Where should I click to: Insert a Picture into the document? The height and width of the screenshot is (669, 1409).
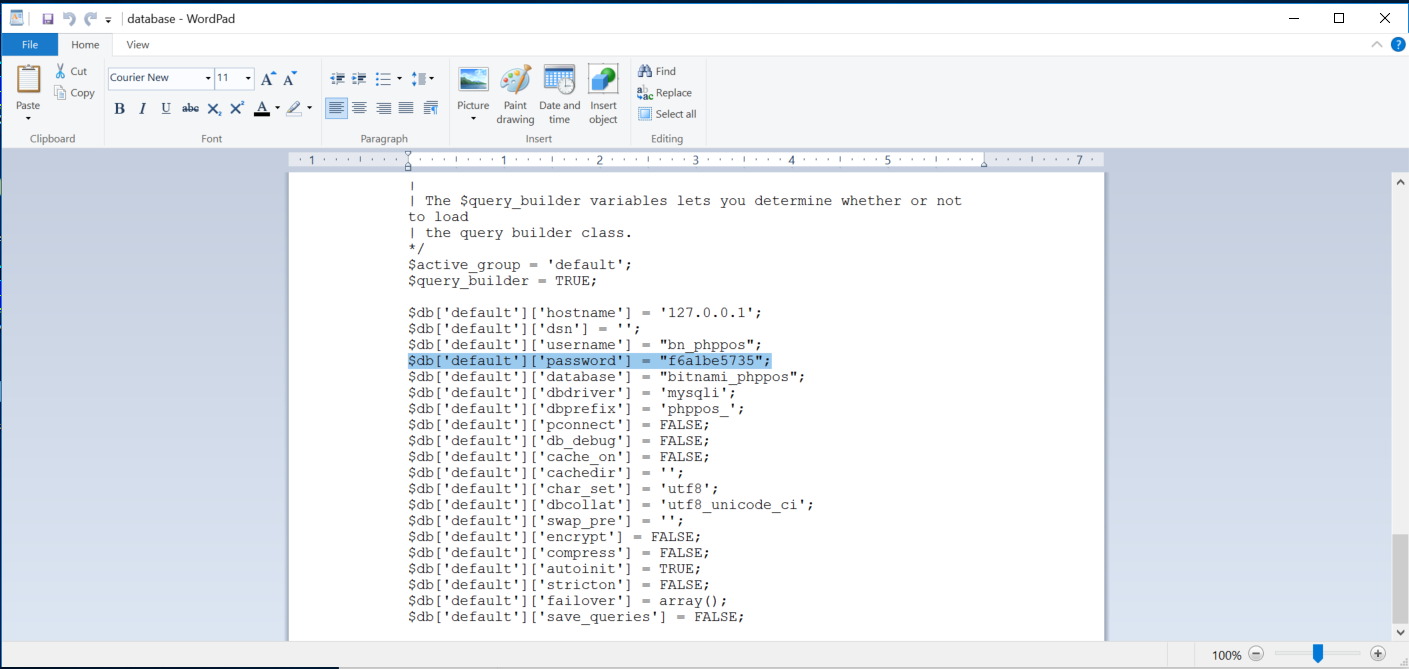click(x=472, y=91)
